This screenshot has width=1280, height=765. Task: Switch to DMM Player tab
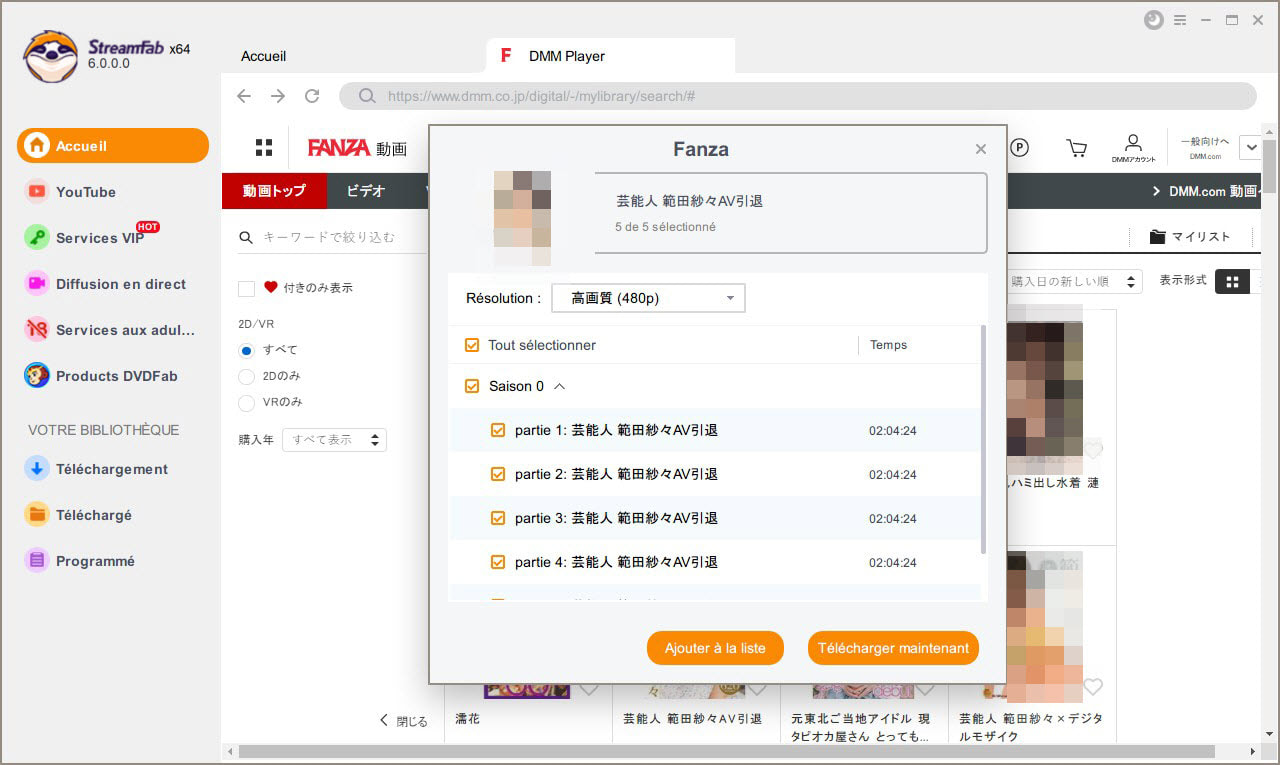[611, 56]
